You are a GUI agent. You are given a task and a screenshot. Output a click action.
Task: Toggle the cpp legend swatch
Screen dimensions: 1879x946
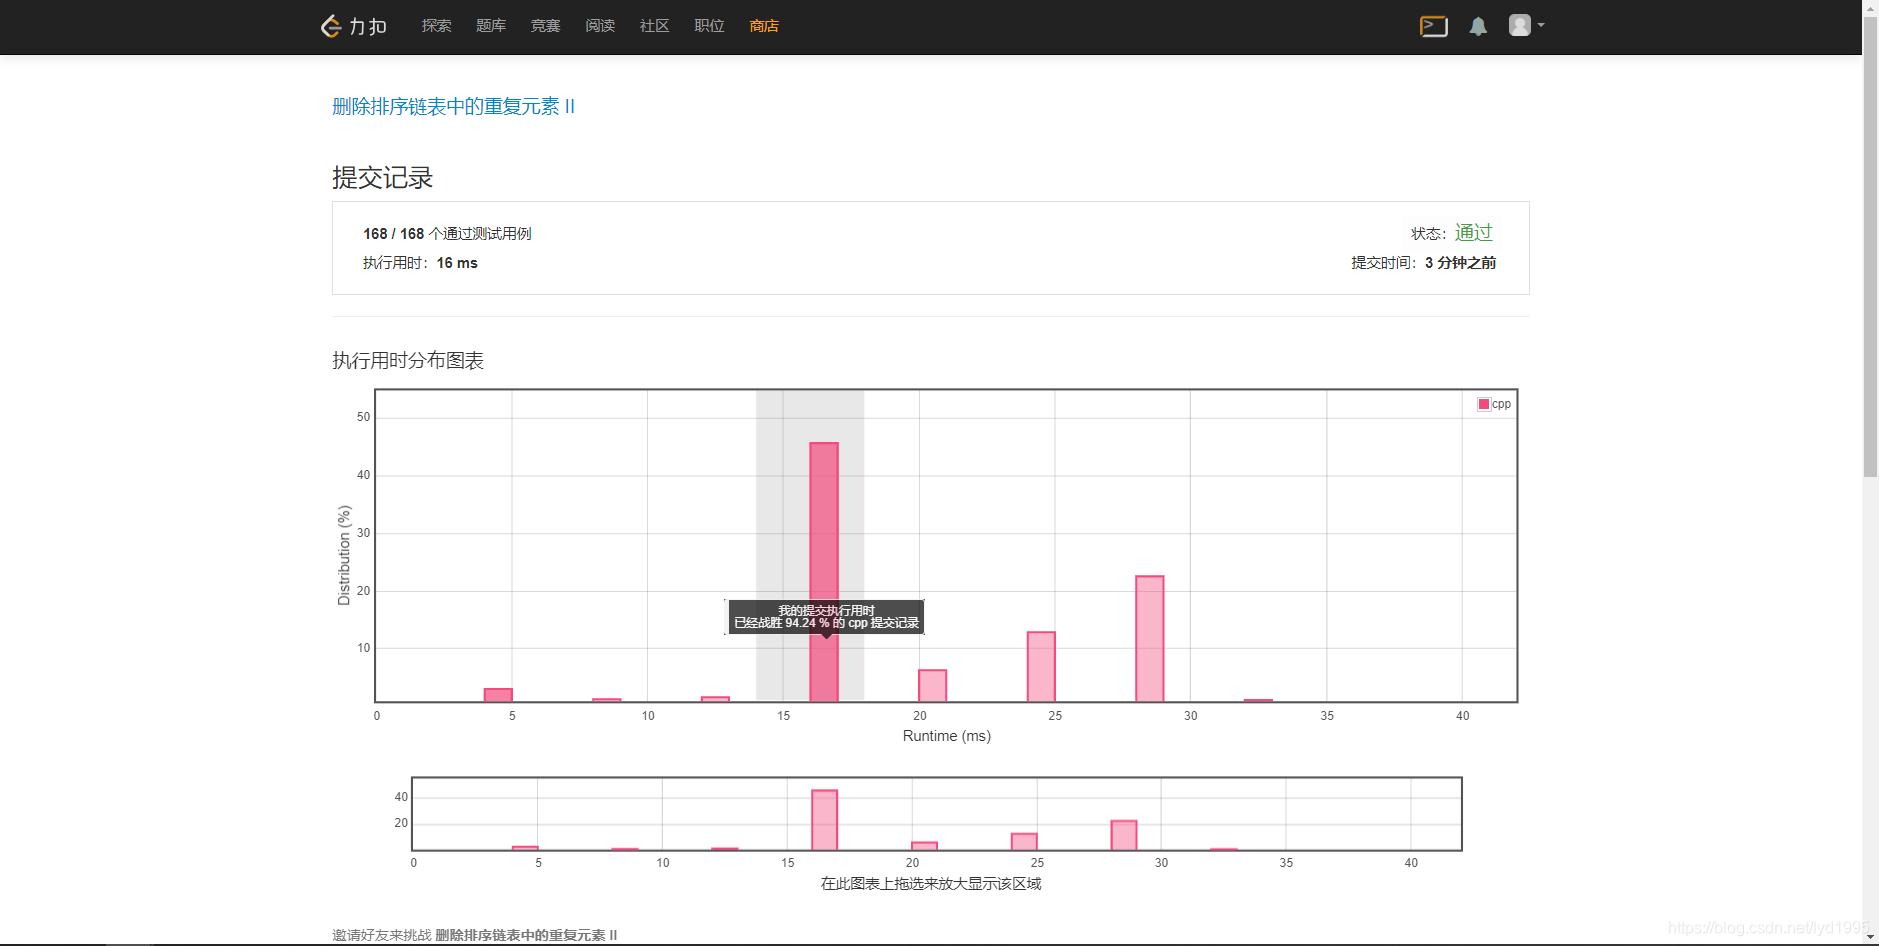coord(1484,404)
